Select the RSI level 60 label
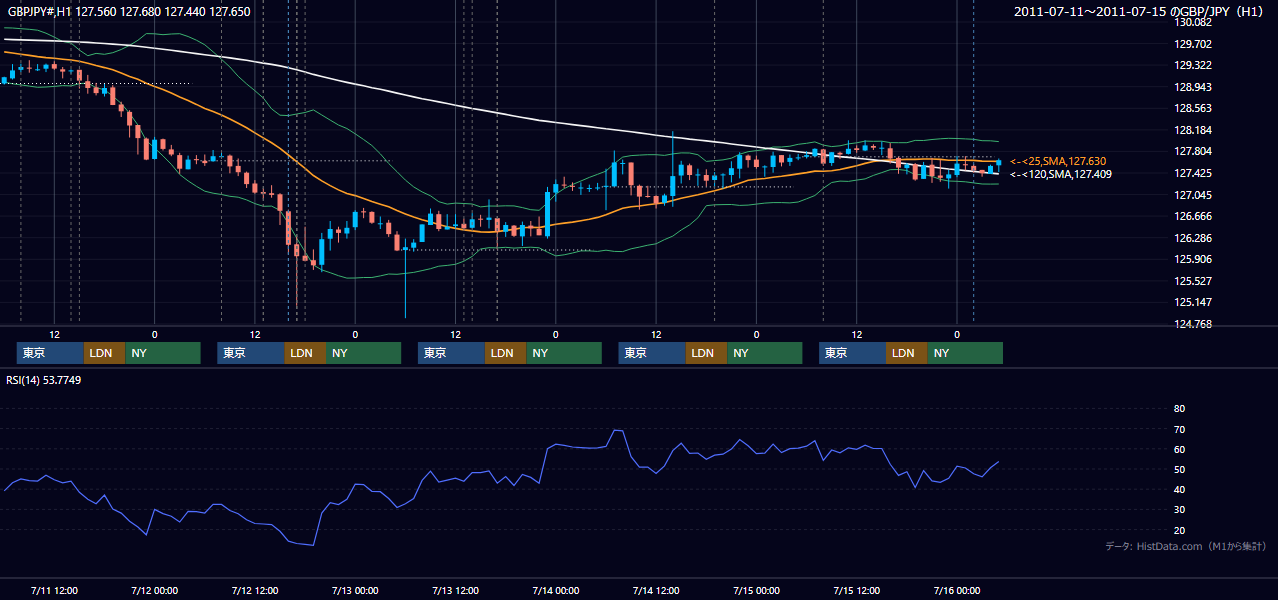The image size is (1278, 600). click(1179, 449)
